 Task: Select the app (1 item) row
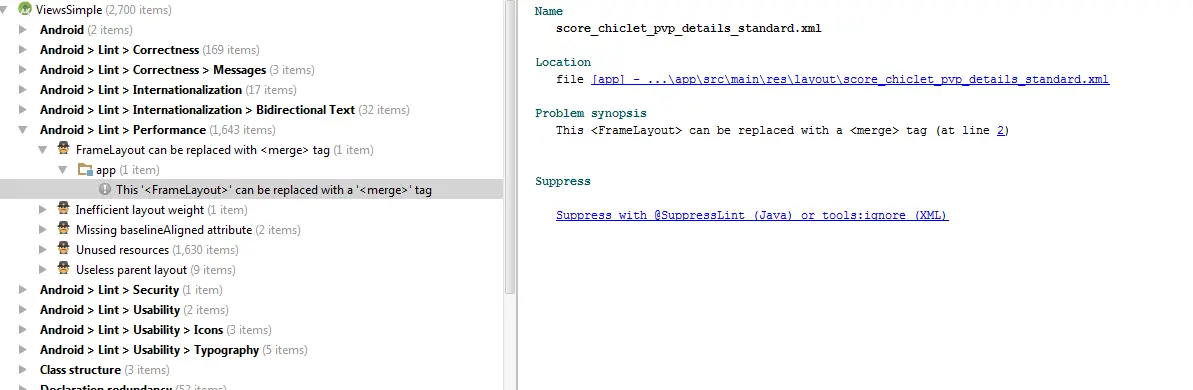coord(128,170)
